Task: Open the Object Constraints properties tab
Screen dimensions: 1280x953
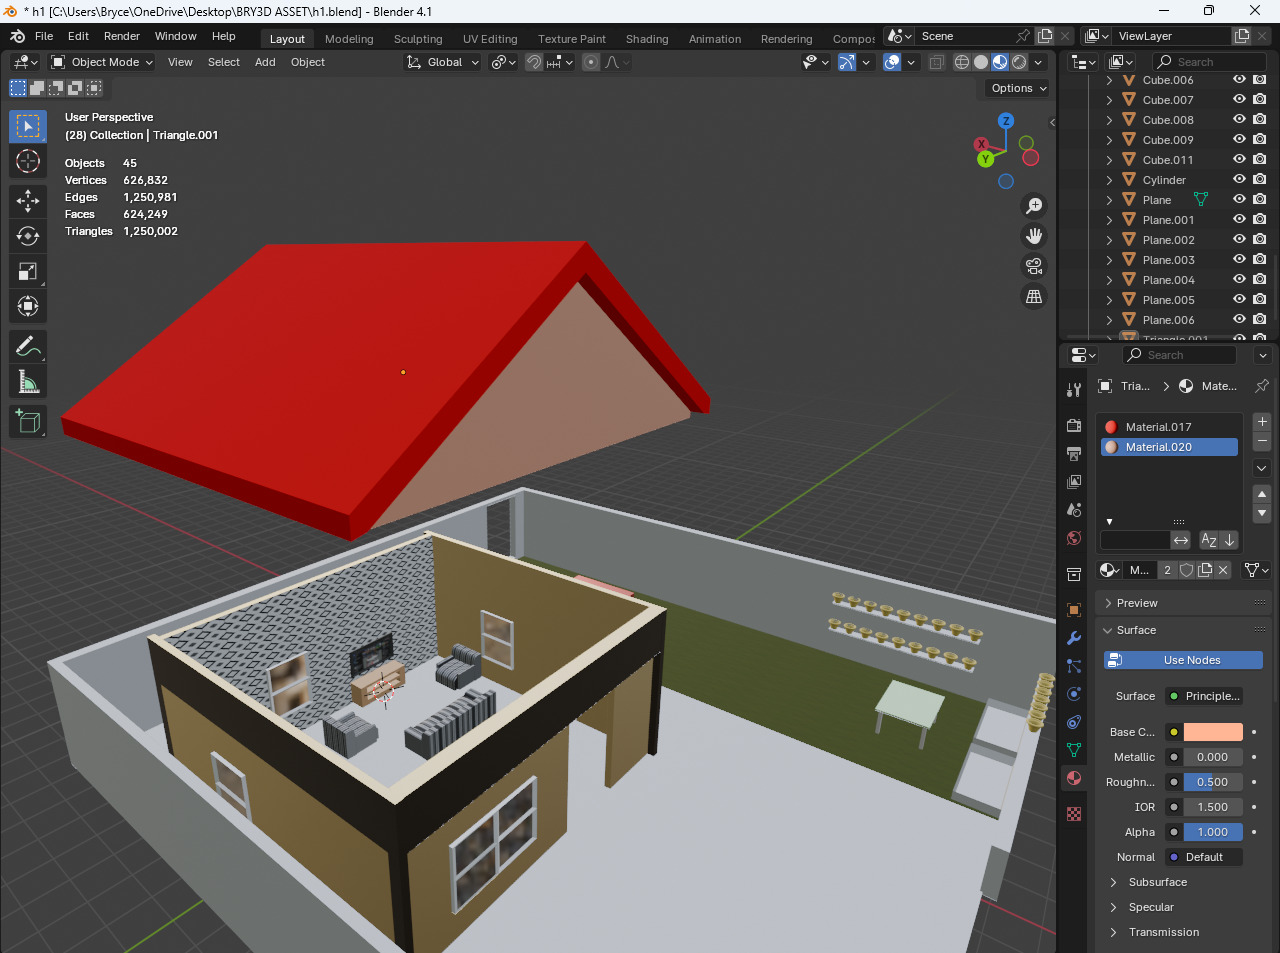Action: tap(1074, 722)
